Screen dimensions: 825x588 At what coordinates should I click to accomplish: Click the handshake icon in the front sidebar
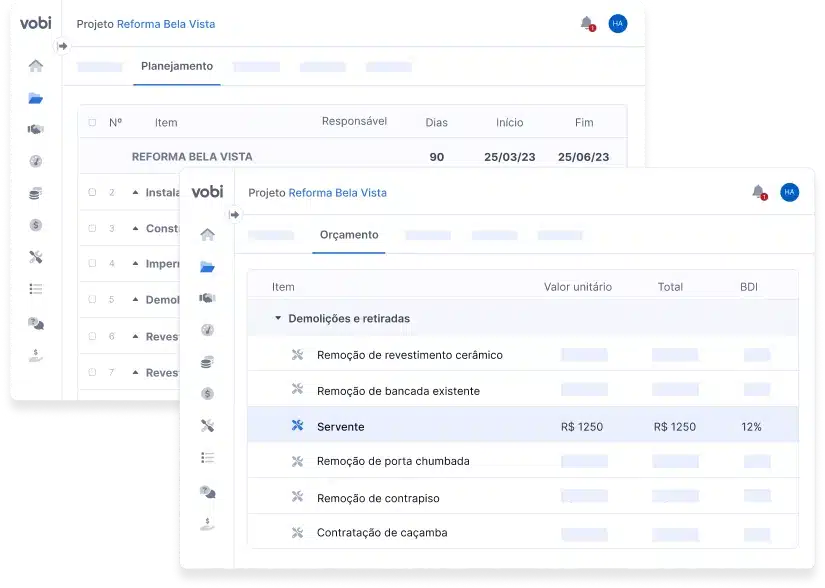(207, 298)
